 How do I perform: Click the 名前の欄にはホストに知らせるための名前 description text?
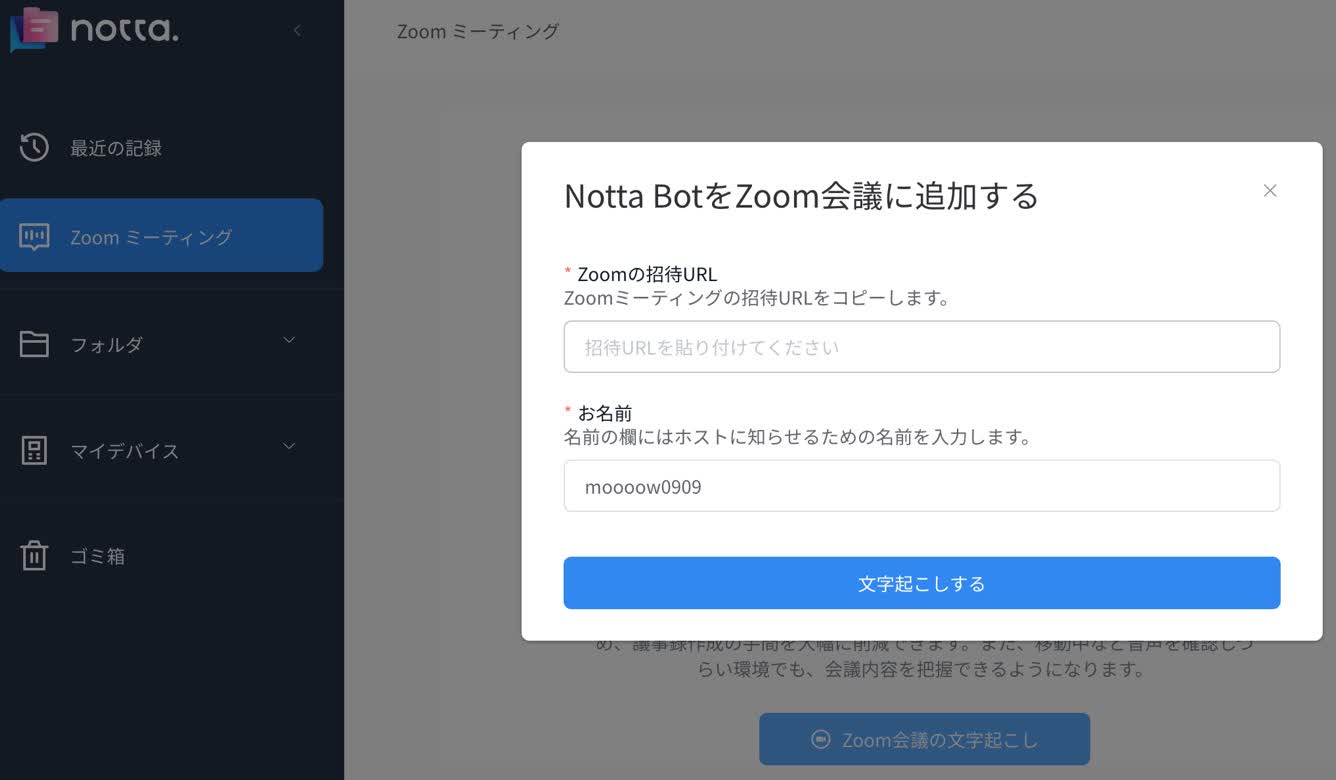pyautogui.click(x=798, y=437)
